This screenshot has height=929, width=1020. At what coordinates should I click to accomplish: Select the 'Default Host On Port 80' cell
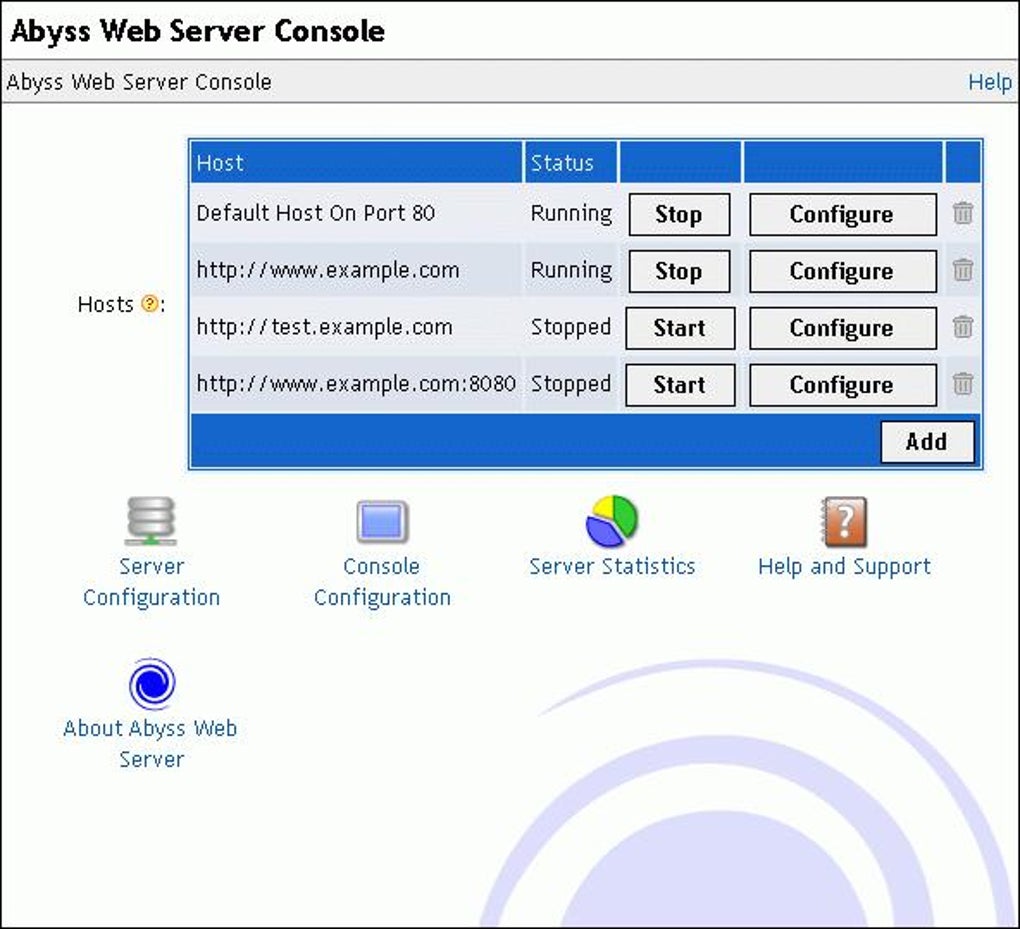(356, 213)
